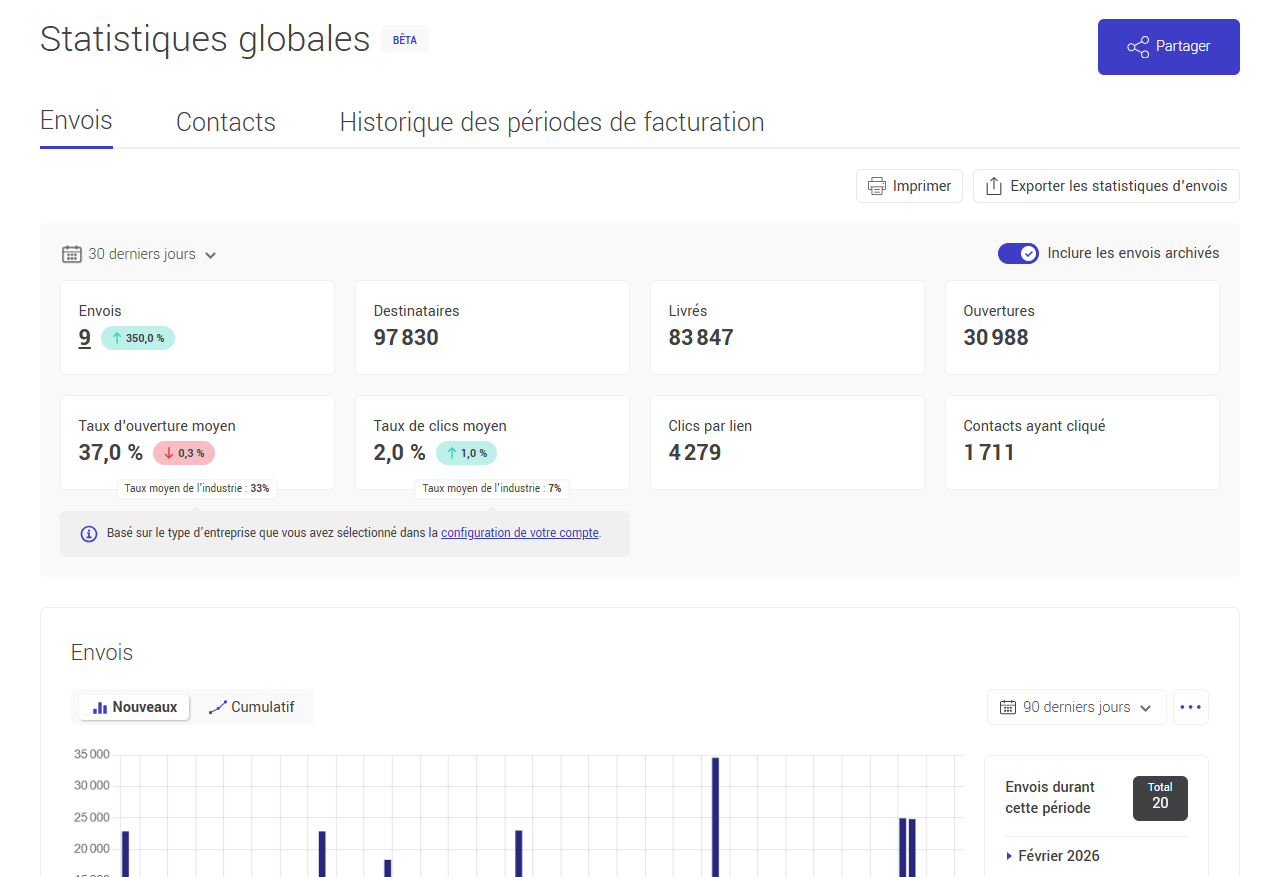Open the 90 derniers jours chart dropdown
This screenshot has width=1279, height=877.
coord(1076,707)
